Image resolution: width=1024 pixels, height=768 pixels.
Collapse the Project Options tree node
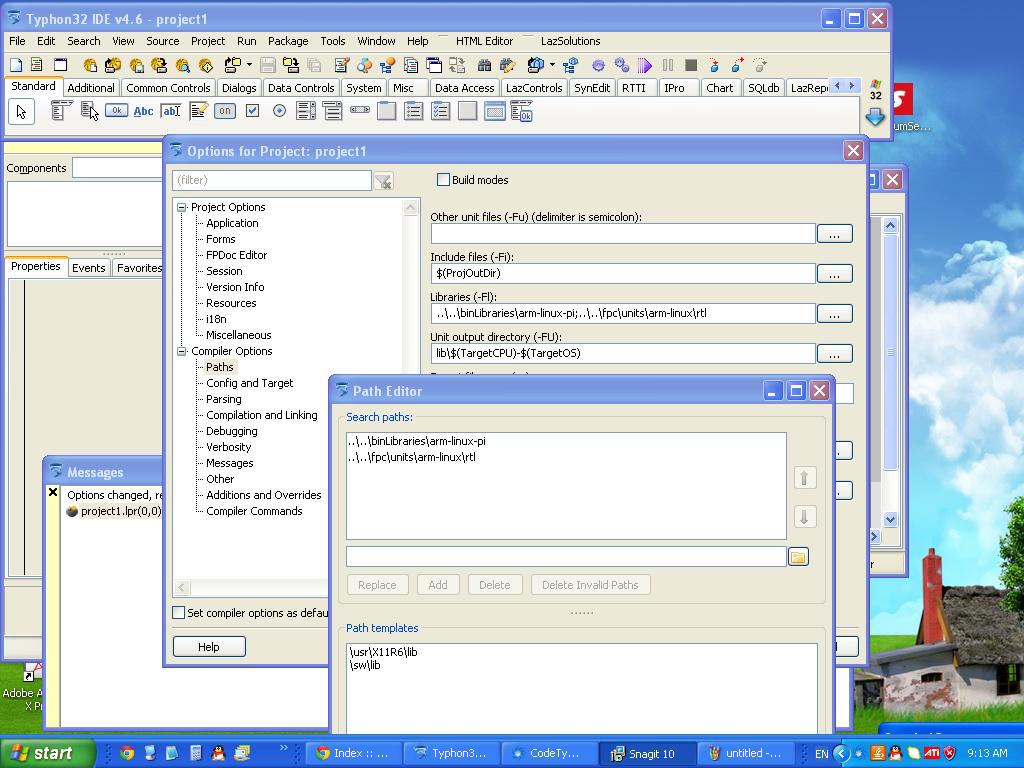[182, 207]
